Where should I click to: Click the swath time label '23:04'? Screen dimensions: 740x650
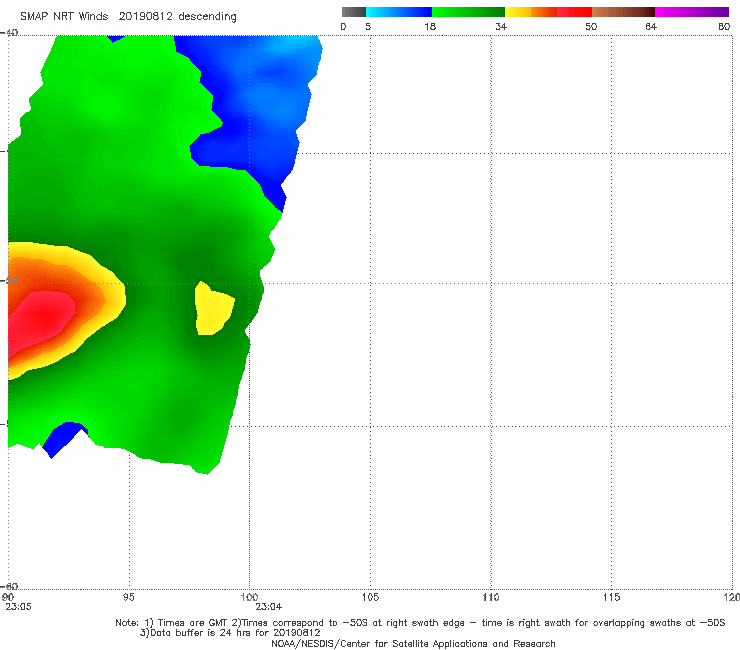[x=269, y=607]
